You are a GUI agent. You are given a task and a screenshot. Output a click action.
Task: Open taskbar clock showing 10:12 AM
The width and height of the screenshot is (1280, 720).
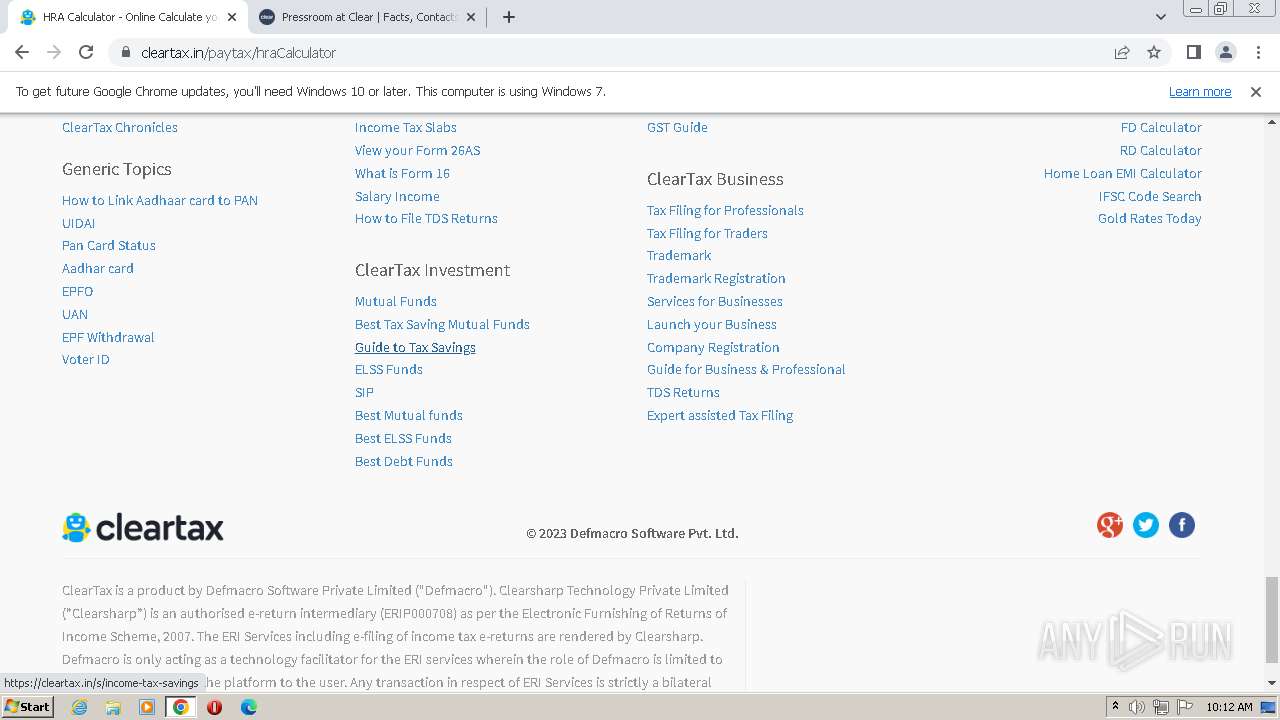(1229, 707)
